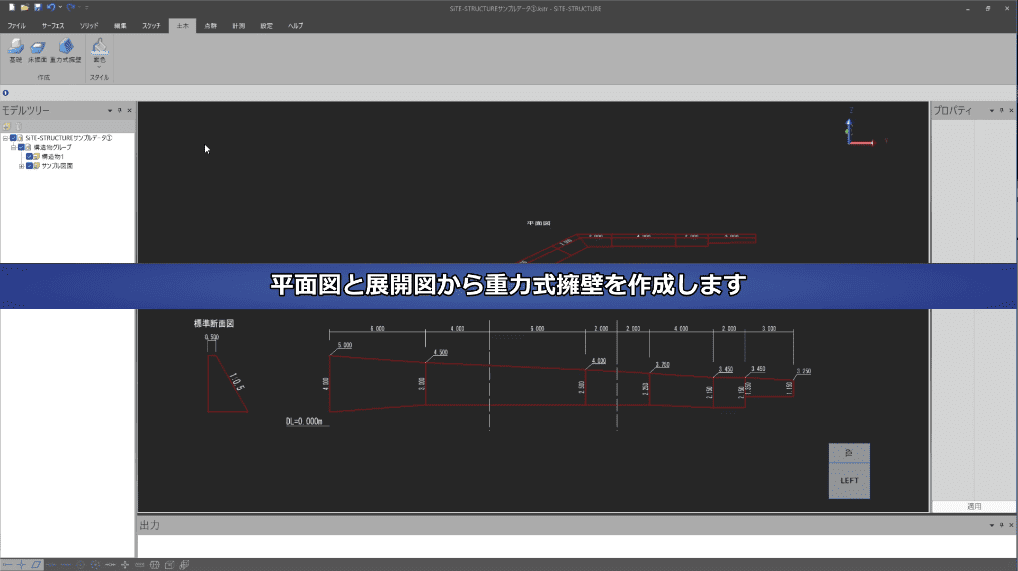The width and height of the screenshot is (1018, 571).
Task: Click the LEFT face of the view cube
Action: tap(849, 481)
